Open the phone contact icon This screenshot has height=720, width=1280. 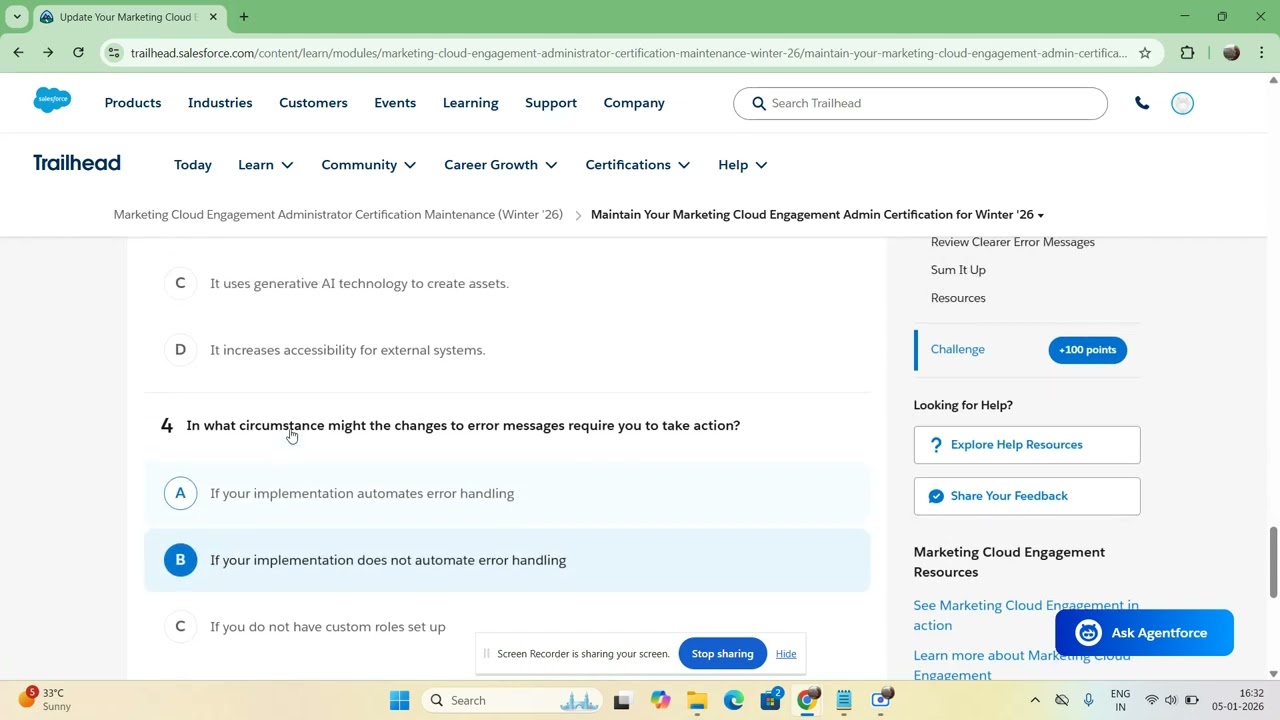tap(1142, 103)
